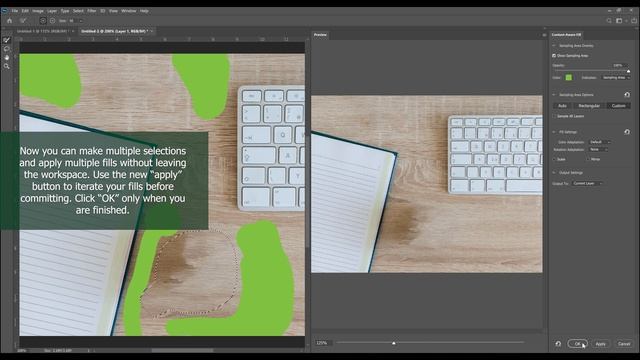This screenshot has height=360, width=640.
Task: Click the Opacity percentage value field
Action: tap(620, 65)
